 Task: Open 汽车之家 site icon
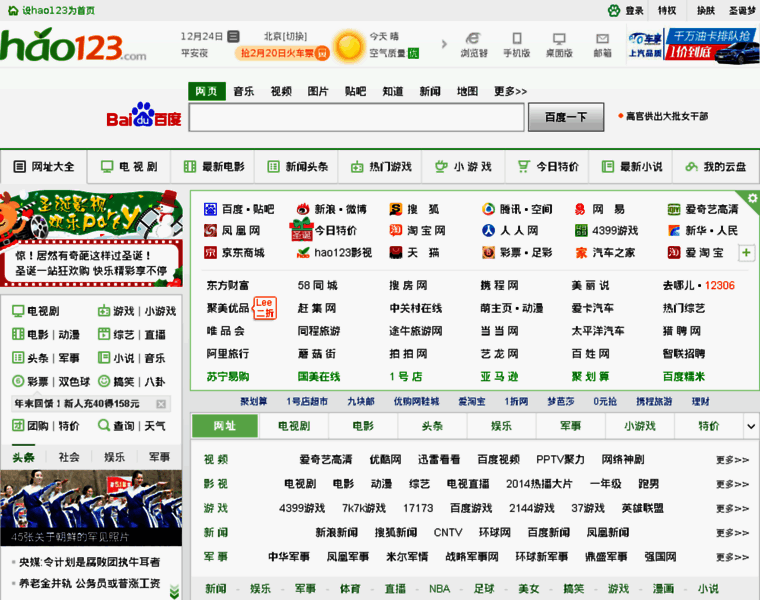(x=581, y=253)
